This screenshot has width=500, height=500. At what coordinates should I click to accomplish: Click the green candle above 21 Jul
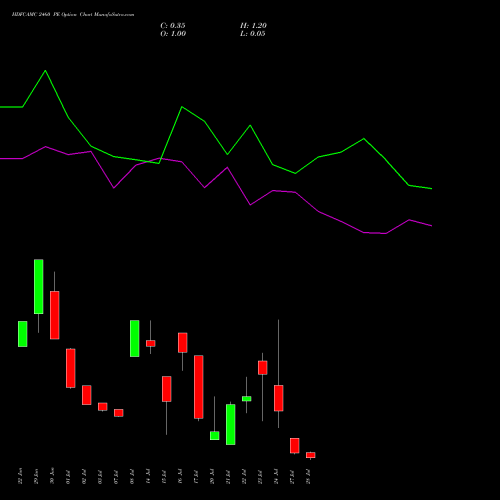[x=231, y=424]
